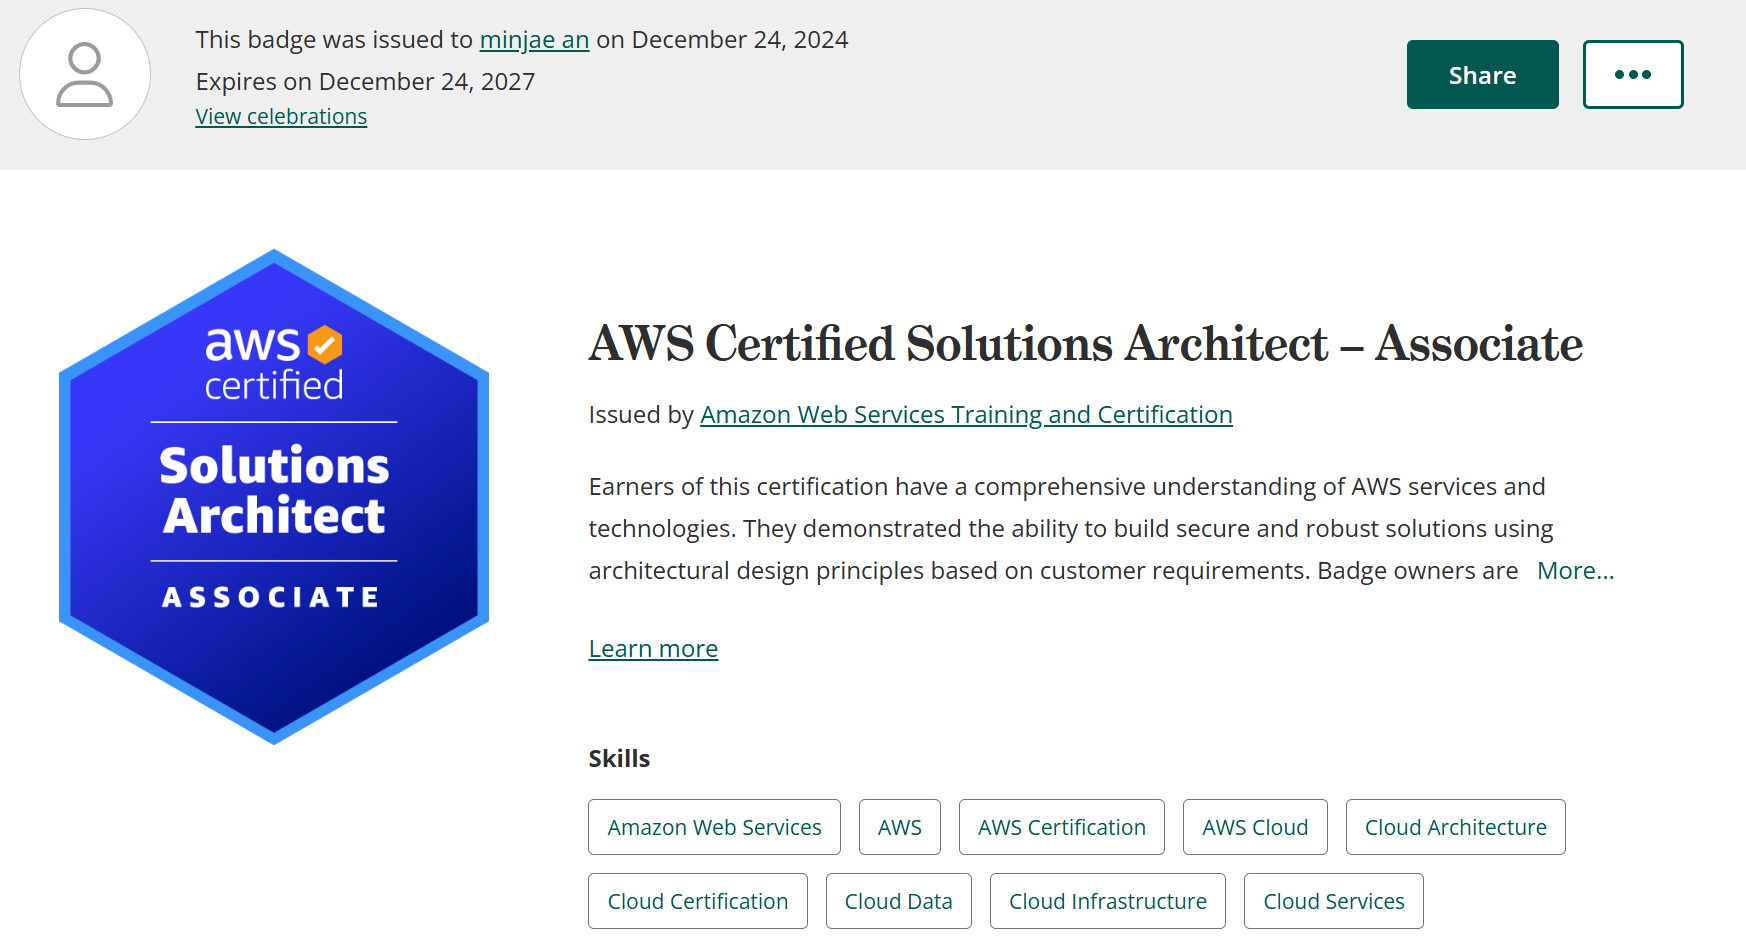1746x941 pixels.
Task: Select the AWS Cloud skill tag
Action: 1255,827
